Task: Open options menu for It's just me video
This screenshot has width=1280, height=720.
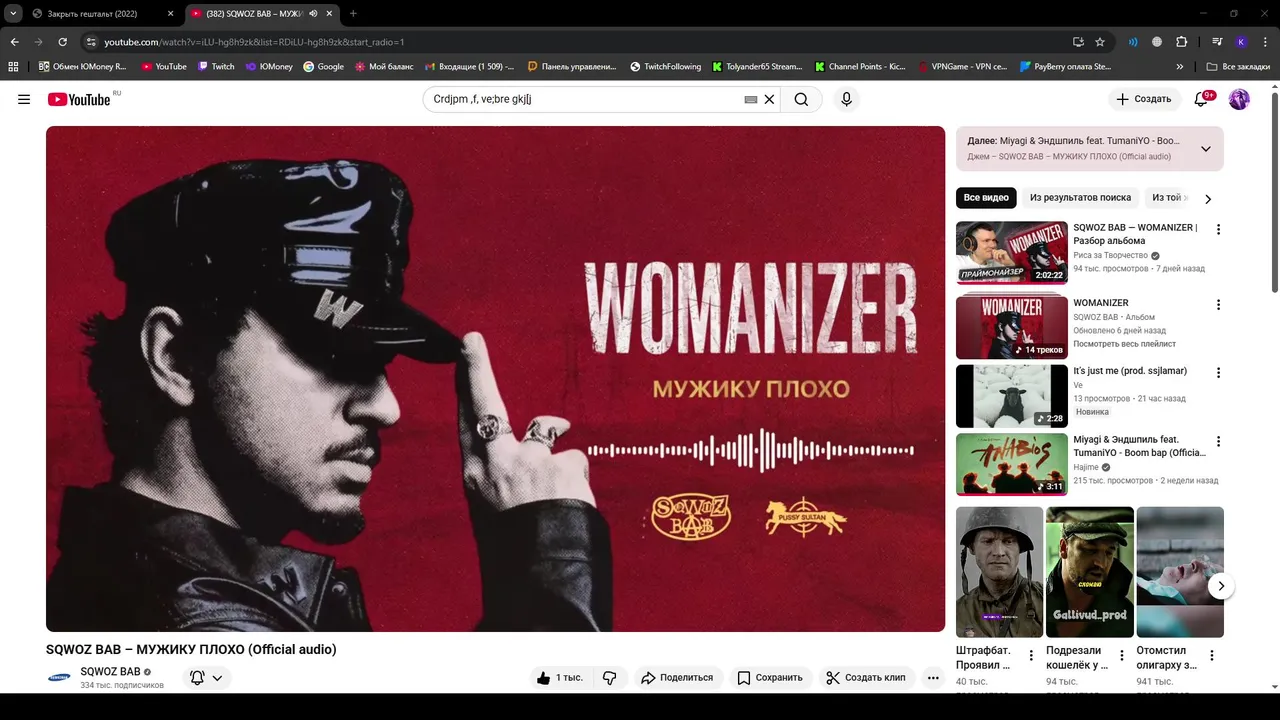Action: (1218, 372)
